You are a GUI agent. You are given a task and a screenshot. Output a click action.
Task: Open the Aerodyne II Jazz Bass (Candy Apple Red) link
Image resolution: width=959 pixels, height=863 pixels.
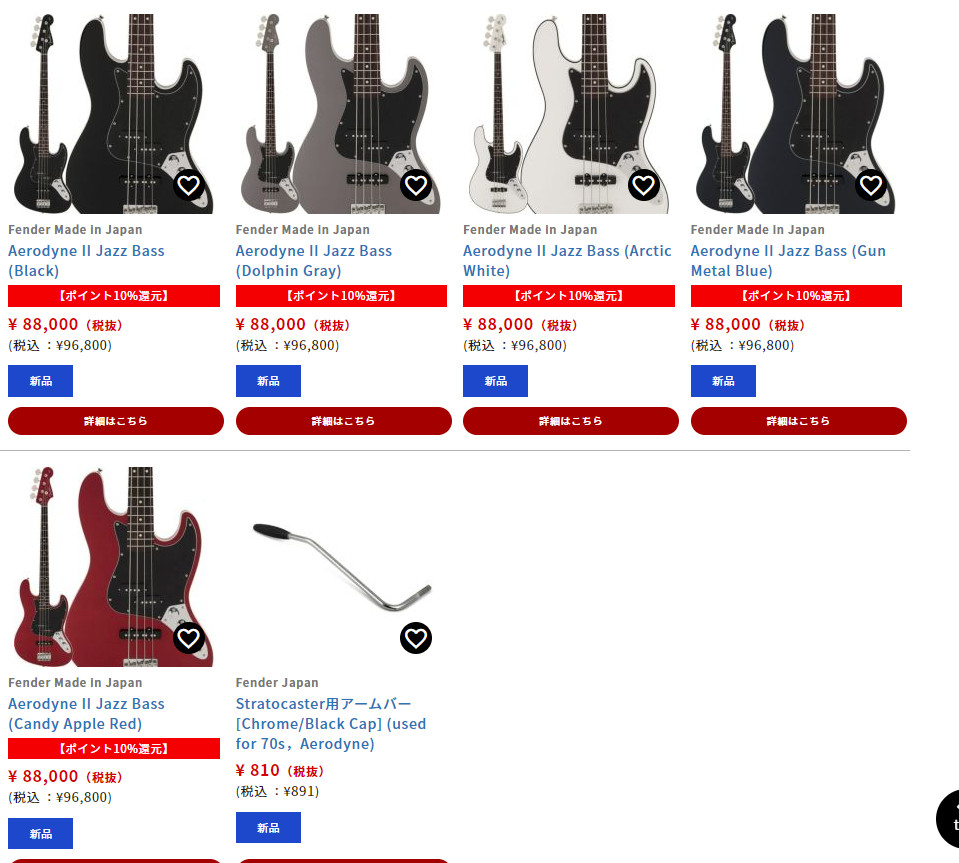pos(86,714)
